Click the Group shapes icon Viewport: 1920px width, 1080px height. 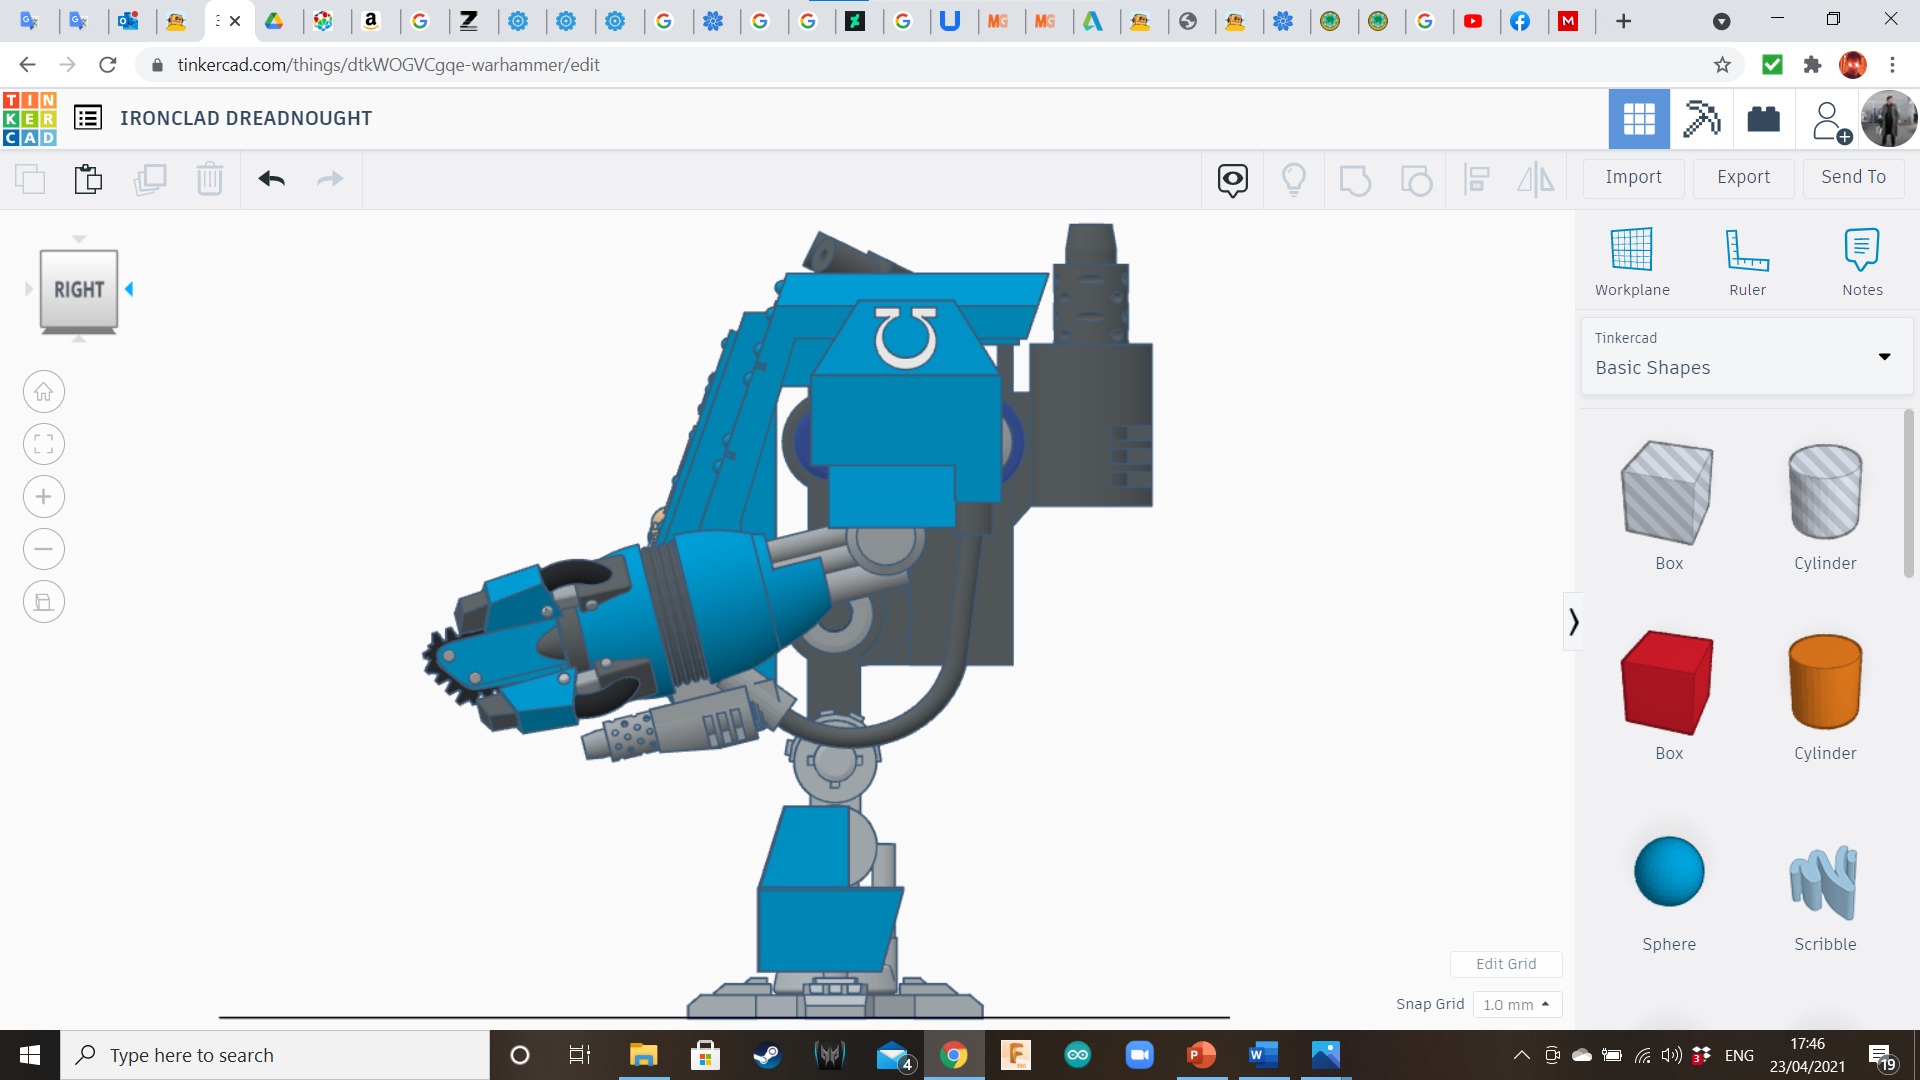pos(1355,179)
